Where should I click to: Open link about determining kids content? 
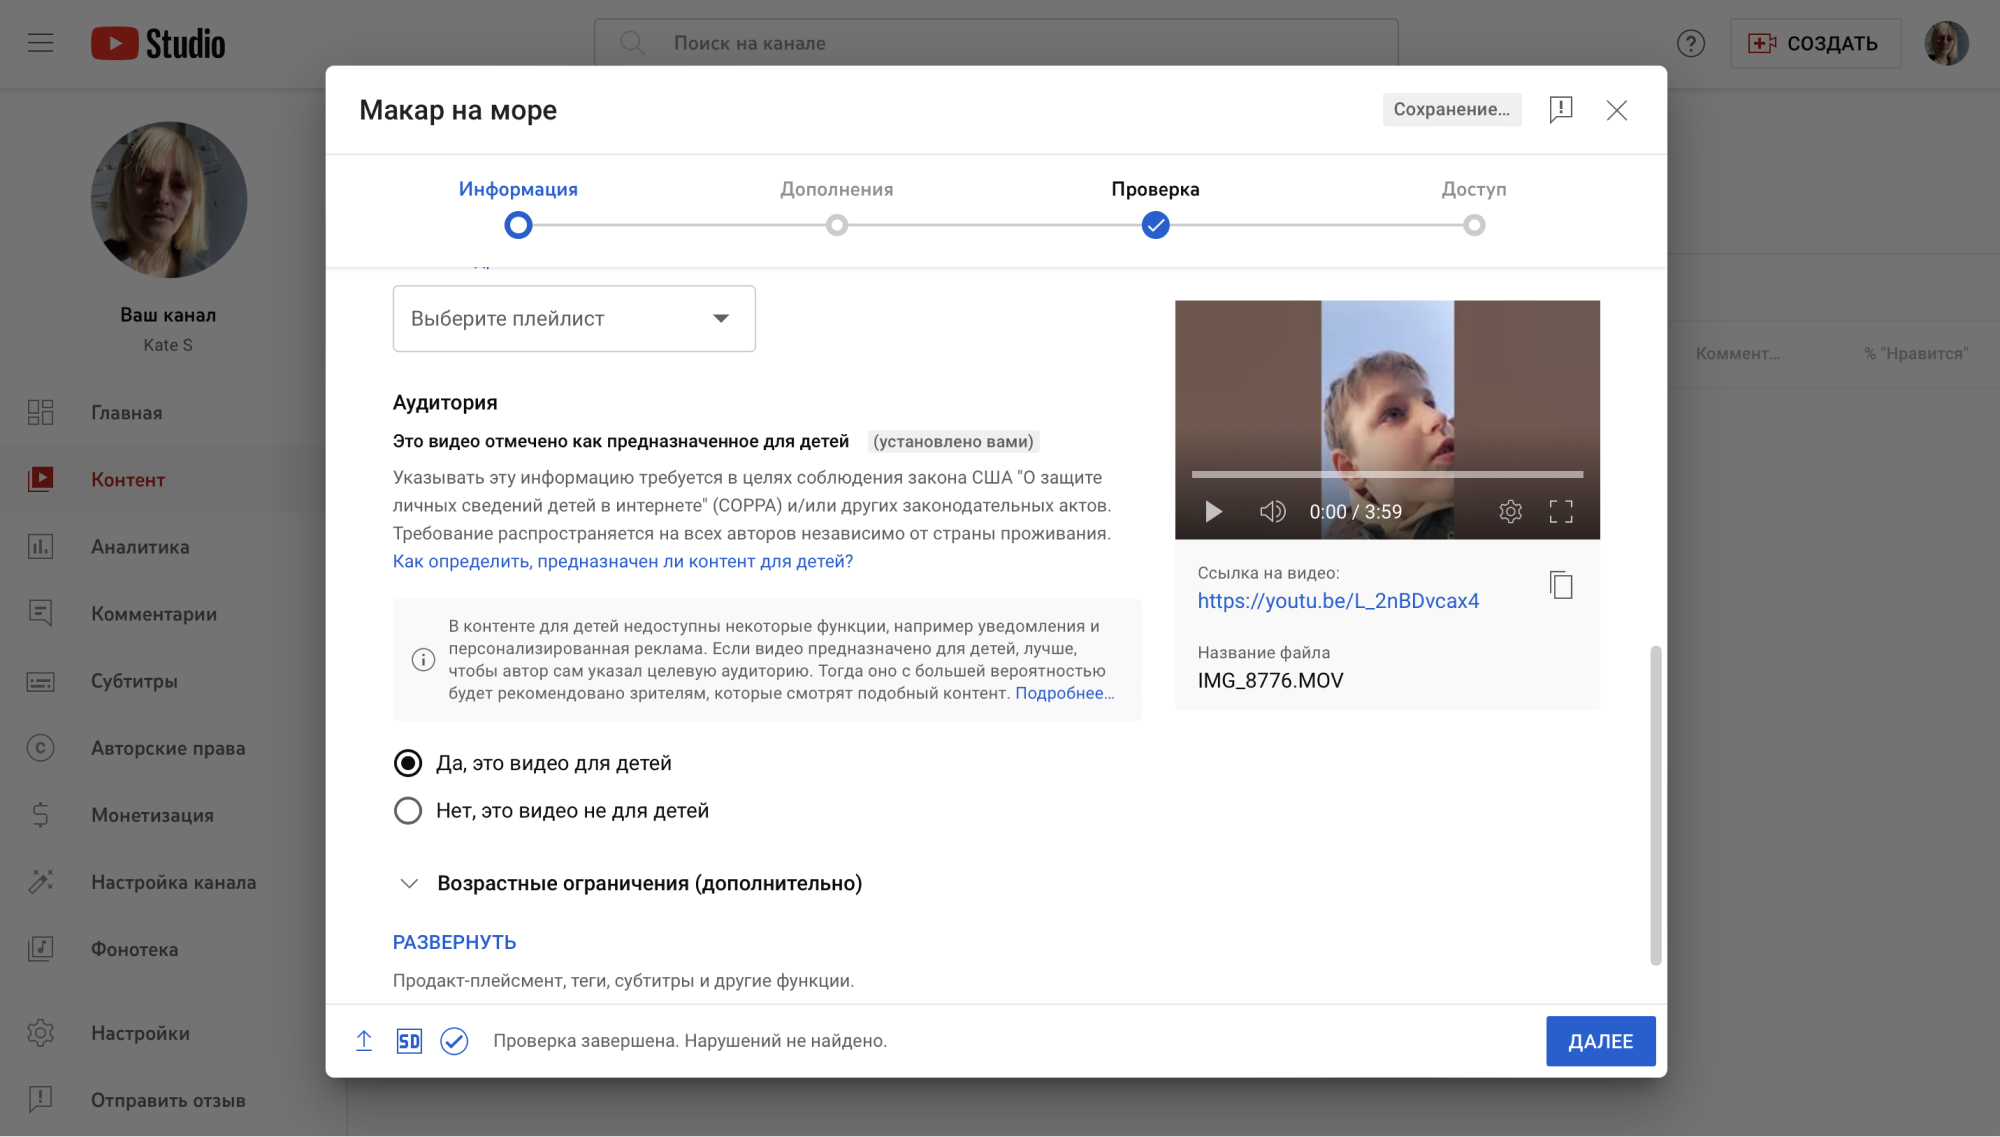pos(623,561)
